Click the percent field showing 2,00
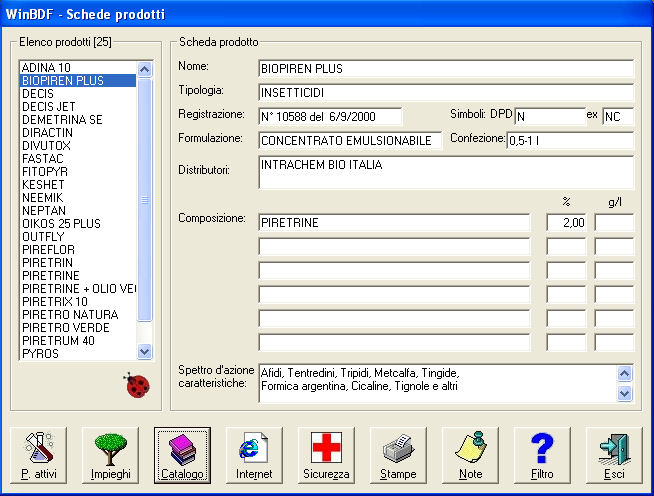 click(x=566, y=223)
